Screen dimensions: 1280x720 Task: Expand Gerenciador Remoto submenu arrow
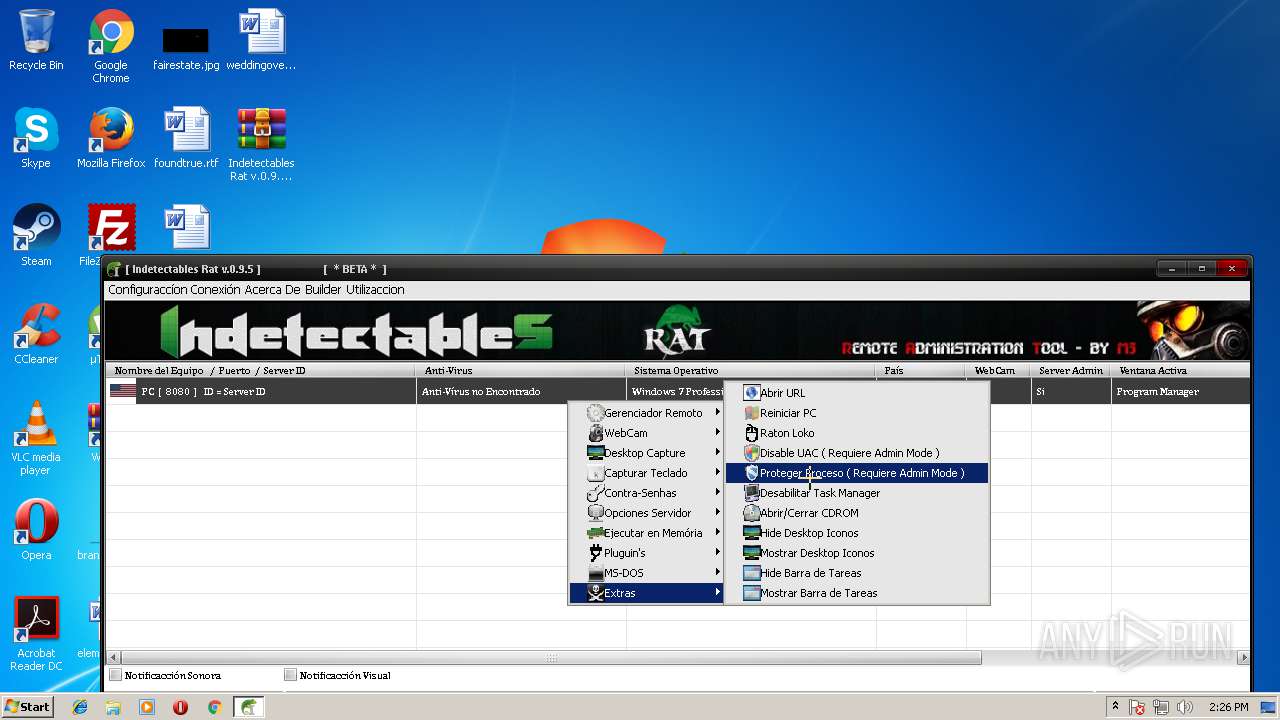pos(717,413)
